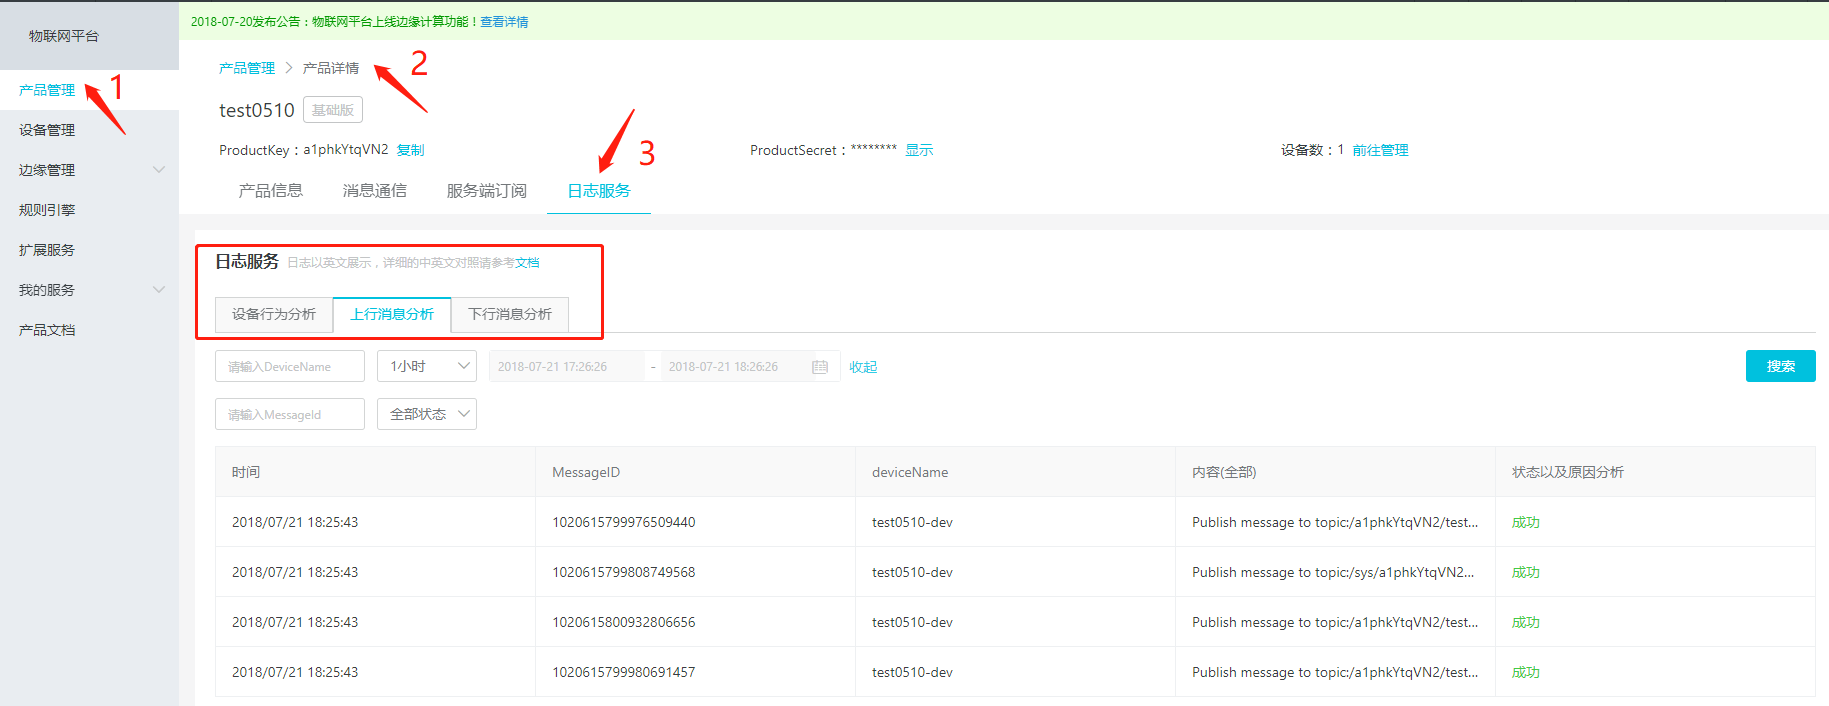
Task: Click 收起 to collapse filters
Action: (x=863, y=367)
